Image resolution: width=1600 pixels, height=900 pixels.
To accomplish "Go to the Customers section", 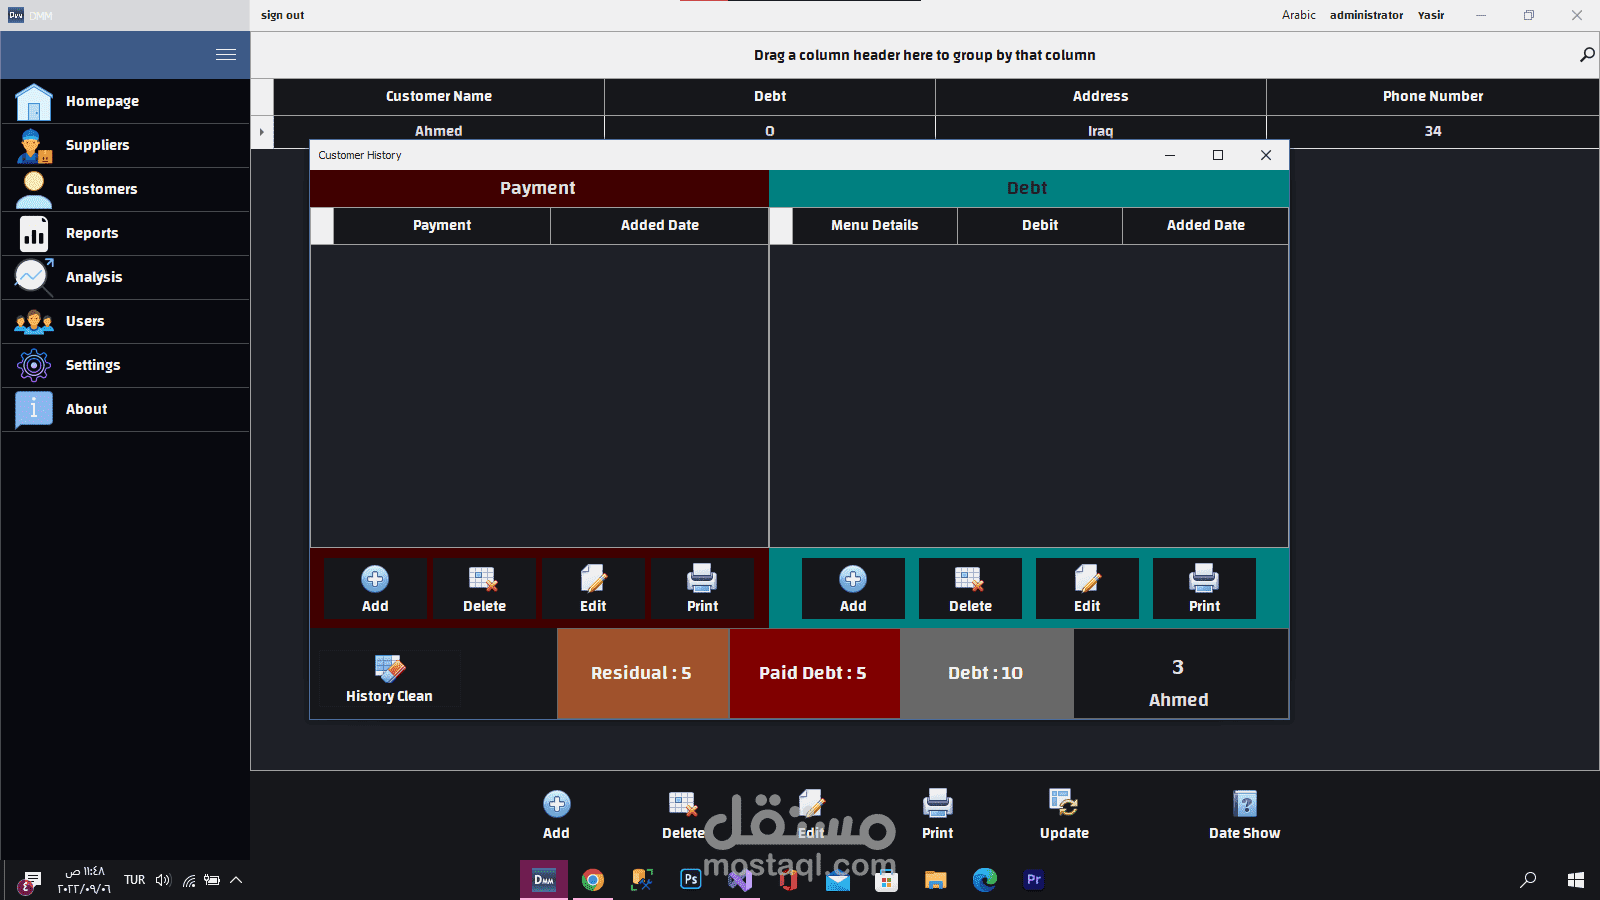I will [125, 189].
